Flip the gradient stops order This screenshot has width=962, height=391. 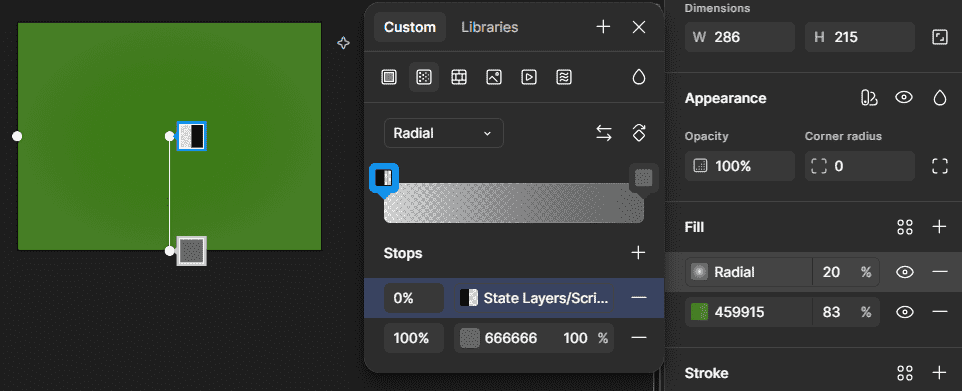tap(604, 133)
